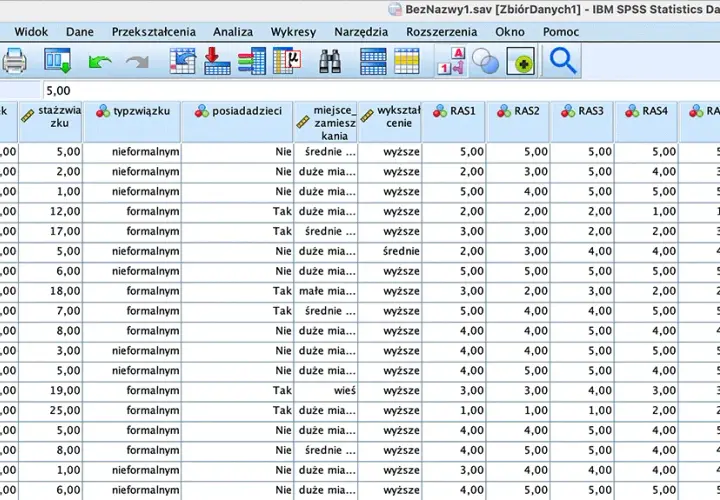Image resolution: width=720 pixels, height=500 pixels.
Task: Select the wykształcenie column header
Action: [390, 122]
